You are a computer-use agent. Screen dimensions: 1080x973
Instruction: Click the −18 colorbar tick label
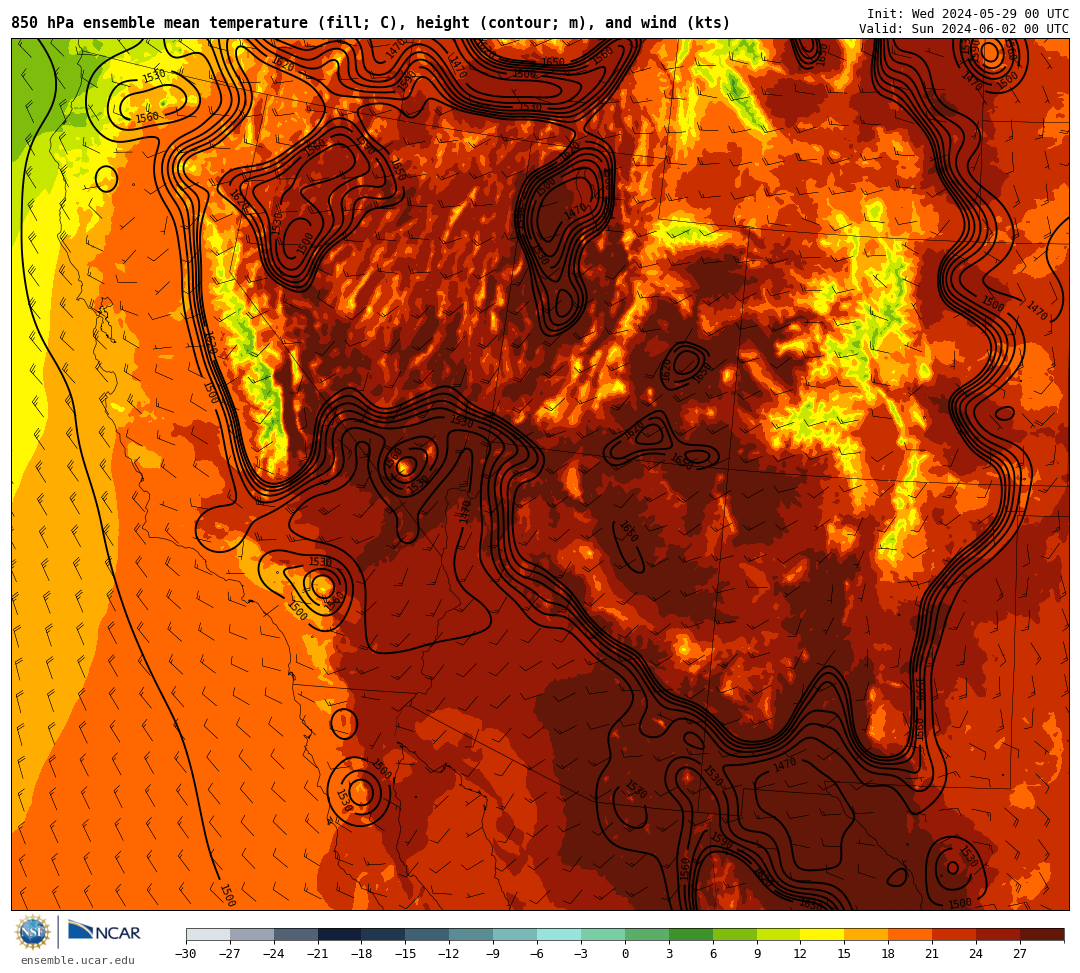[x=362, y=954]
